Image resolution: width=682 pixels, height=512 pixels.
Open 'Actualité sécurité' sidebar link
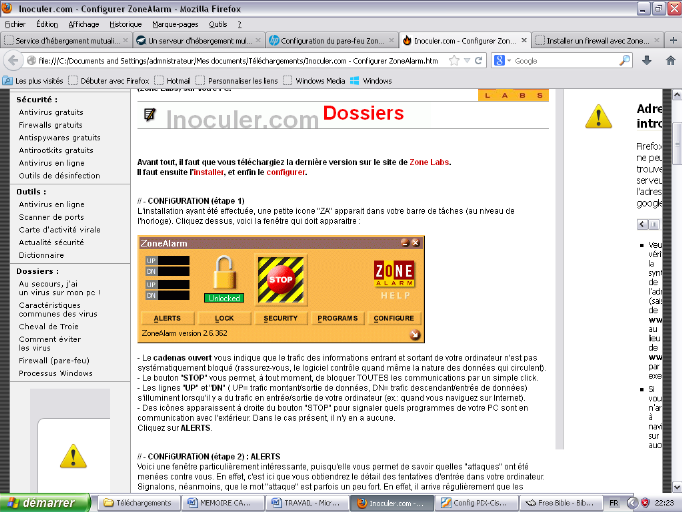(51, 242)
